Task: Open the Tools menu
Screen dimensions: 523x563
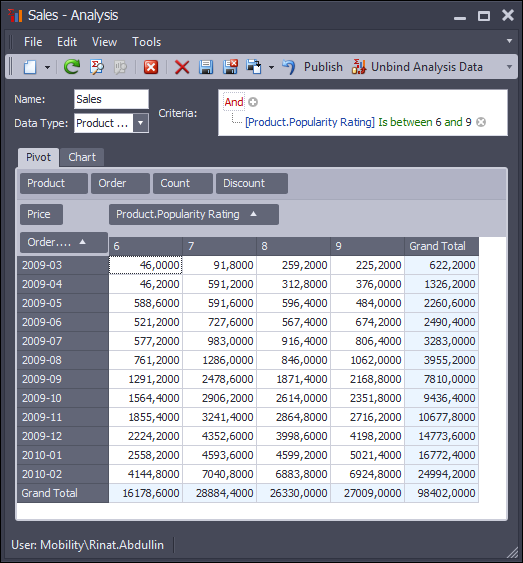Action: click(146, 42)
